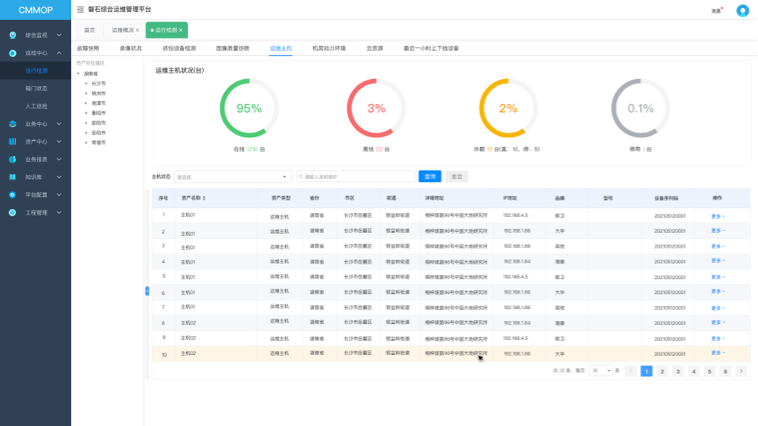Click the 业务中心 sidebar icon
This screenshot has height=426, width=758.
pyautogui.click(x=13, y=124)
